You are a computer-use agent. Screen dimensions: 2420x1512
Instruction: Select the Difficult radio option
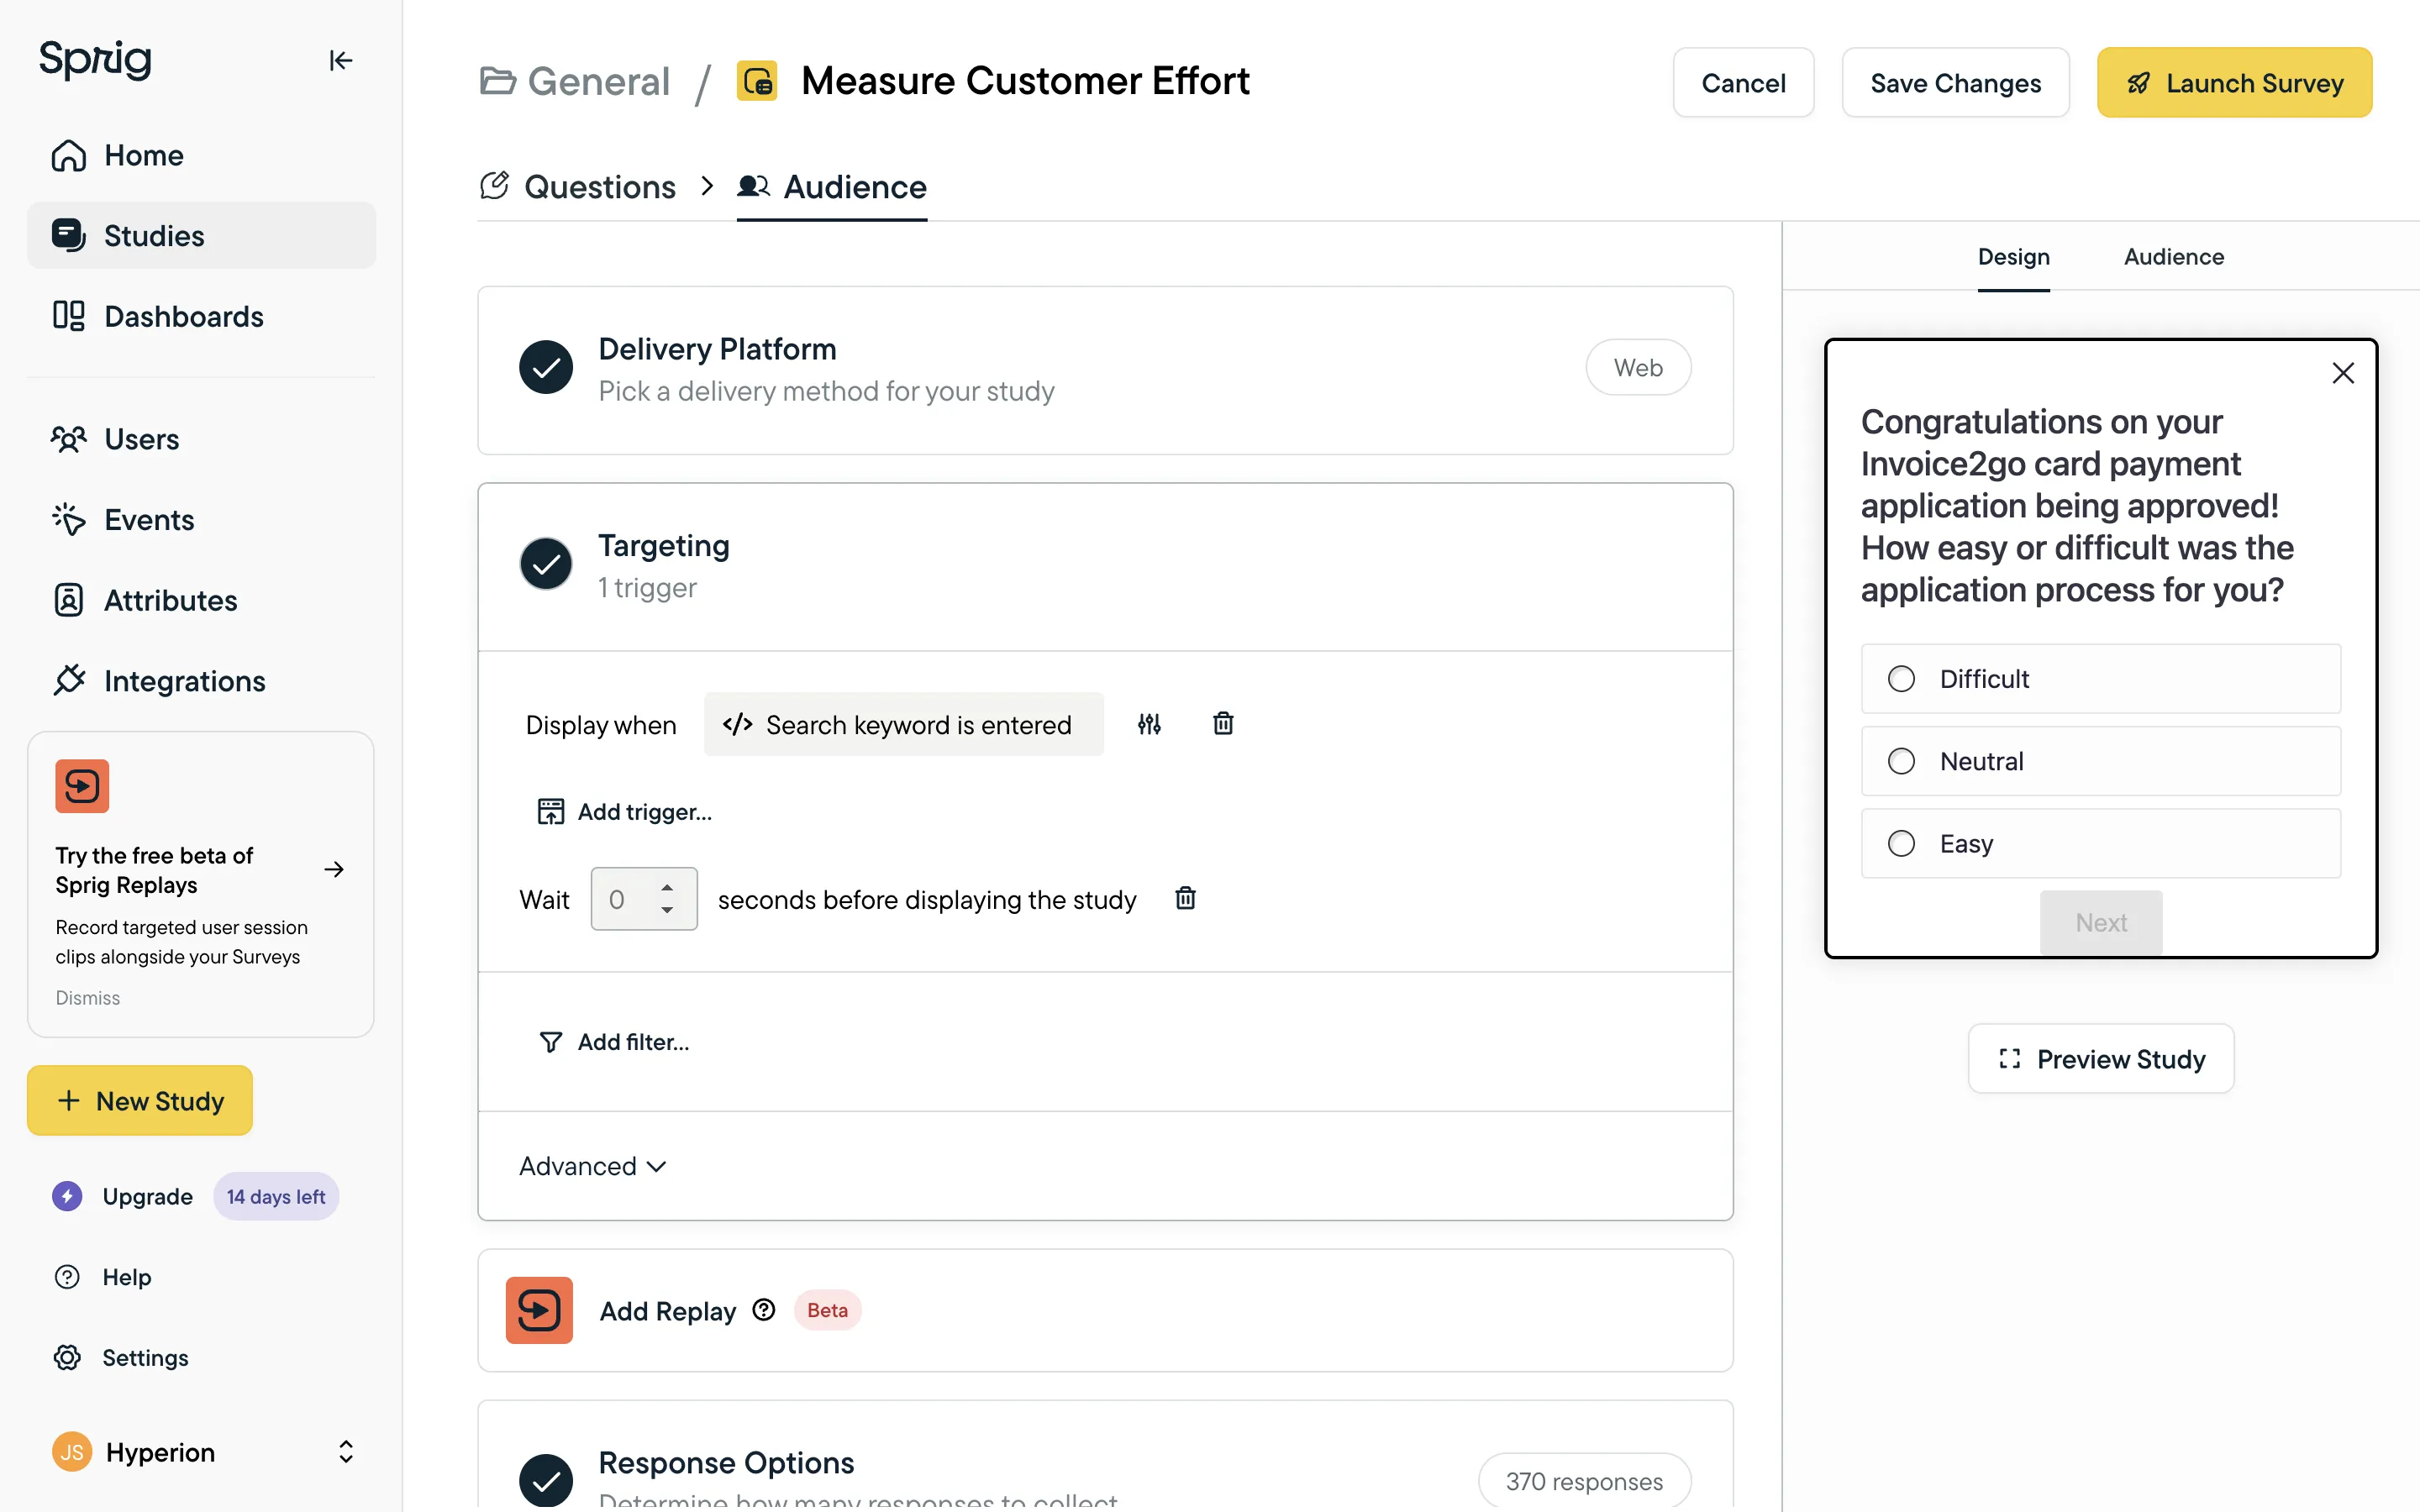pos(1901,679)
